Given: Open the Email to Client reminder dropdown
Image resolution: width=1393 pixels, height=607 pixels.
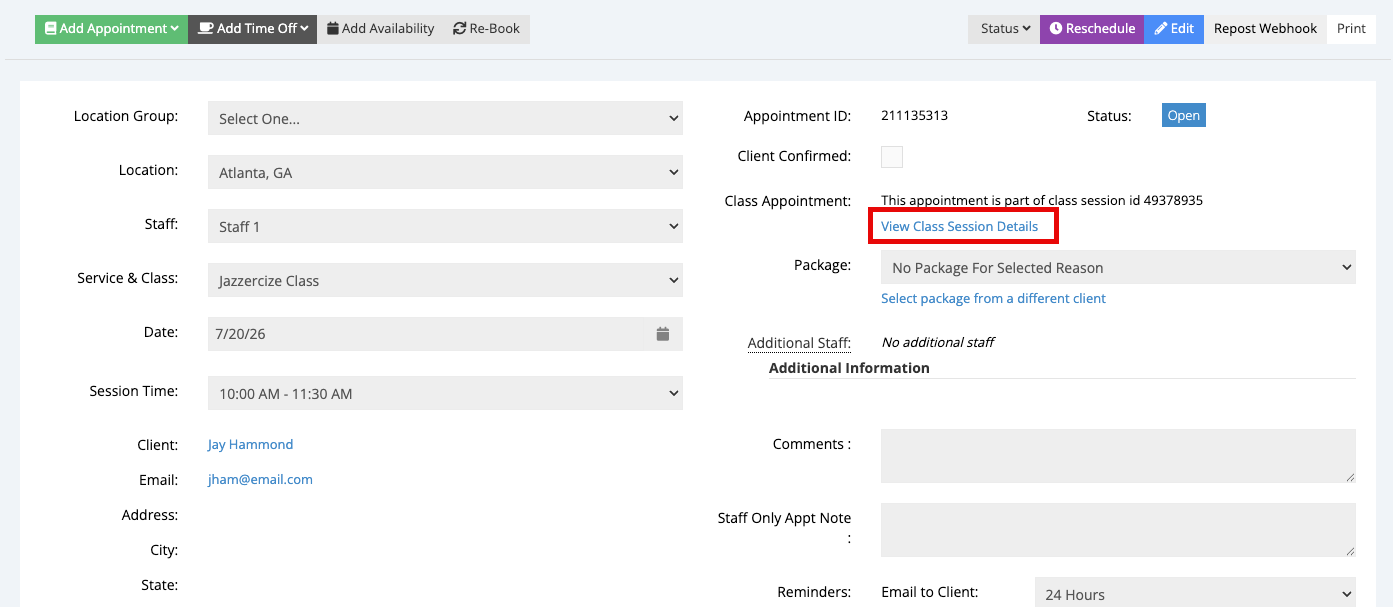Looking at the screenshot, I should [x=1195, y=593].
